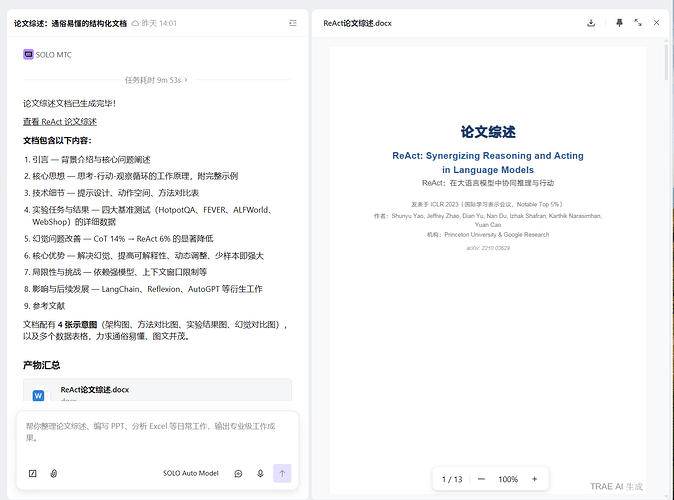The height and width of the screenshot is (500, 674).
Task: Open the ReAct论文综述.docx file card
Action: click(157, 390)
